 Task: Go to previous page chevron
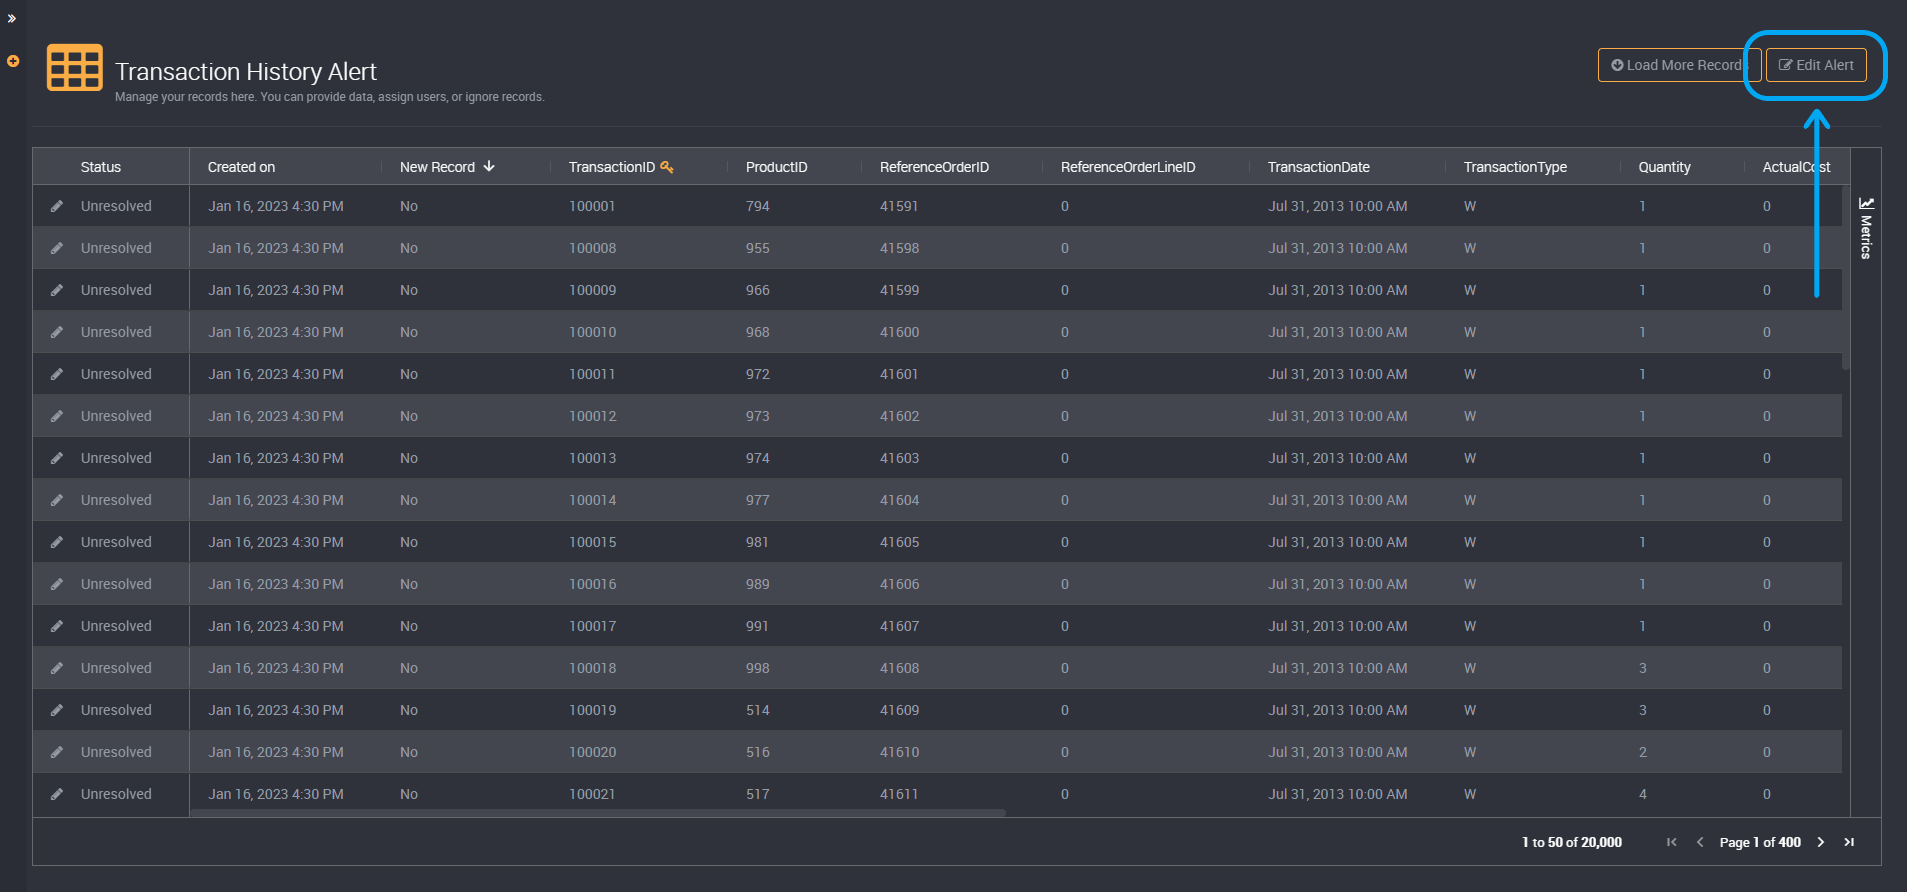point(1700,842)
